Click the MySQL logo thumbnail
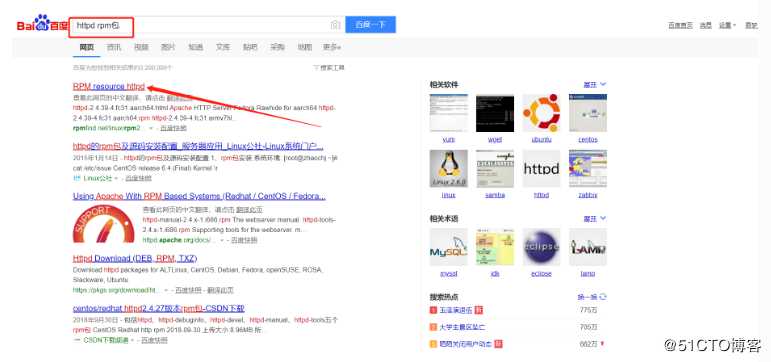 click(448, 247)
